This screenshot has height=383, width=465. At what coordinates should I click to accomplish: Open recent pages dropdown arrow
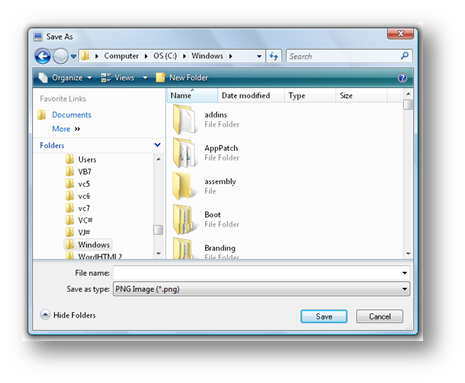click(74, 56)
